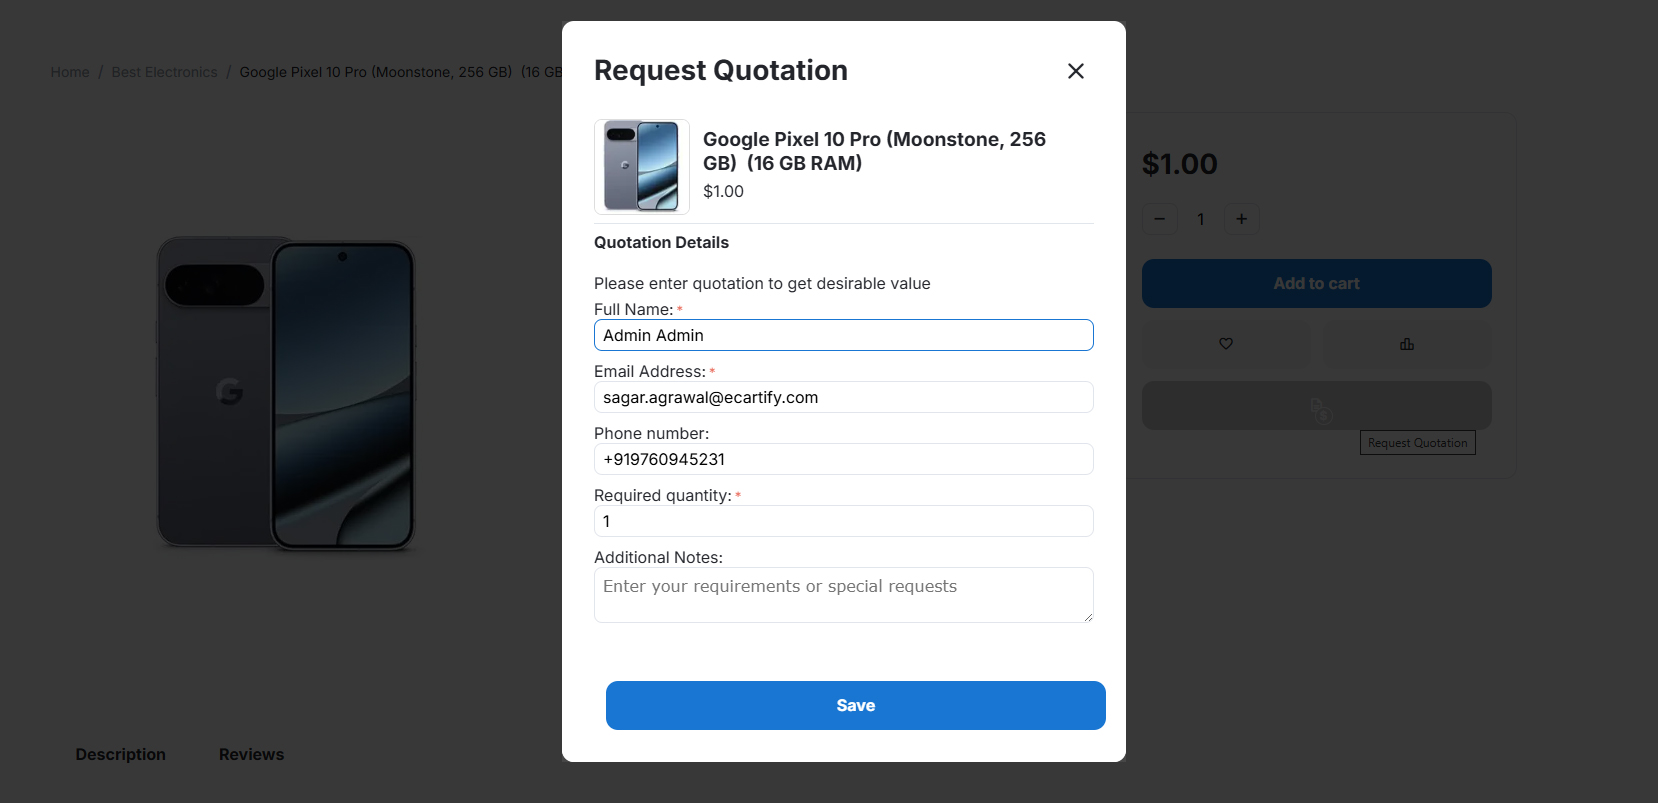Close the Request Quotation dialog
This screenshot has width=1658, height=803.
pos(1076,71)
